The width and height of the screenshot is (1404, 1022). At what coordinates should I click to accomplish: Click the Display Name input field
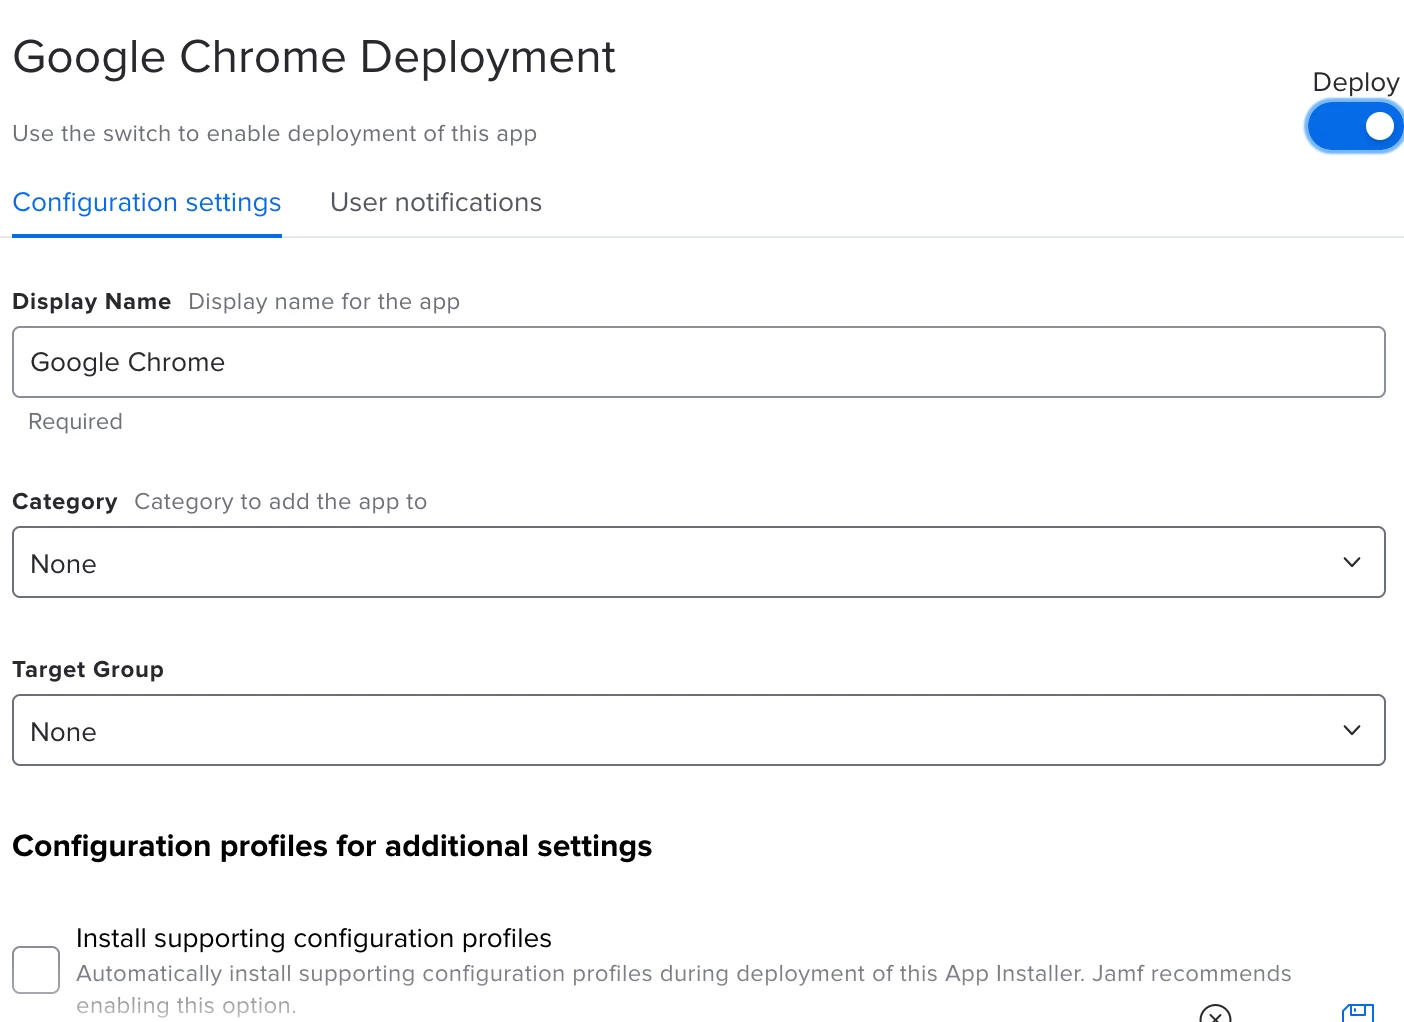click(x=699, y=362)
